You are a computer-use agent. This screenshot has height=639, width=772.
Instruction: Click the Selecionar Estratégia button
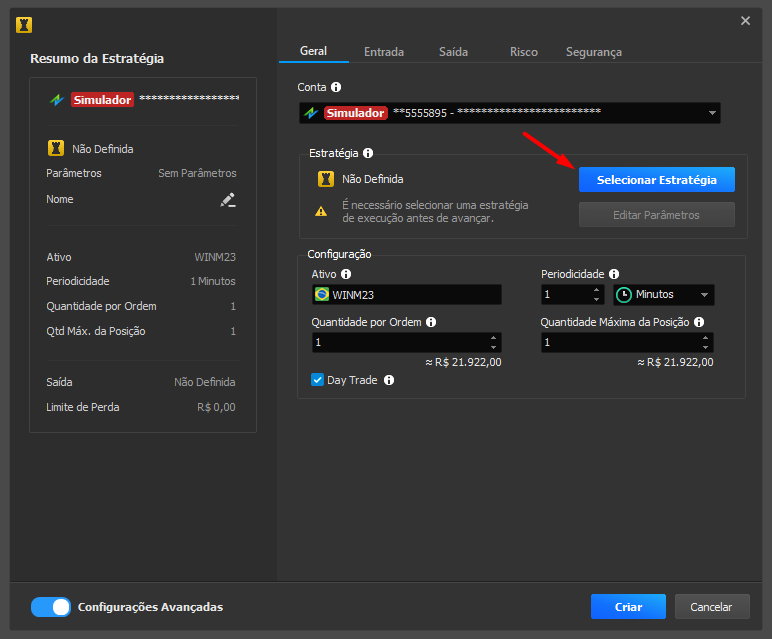point(657,180)
